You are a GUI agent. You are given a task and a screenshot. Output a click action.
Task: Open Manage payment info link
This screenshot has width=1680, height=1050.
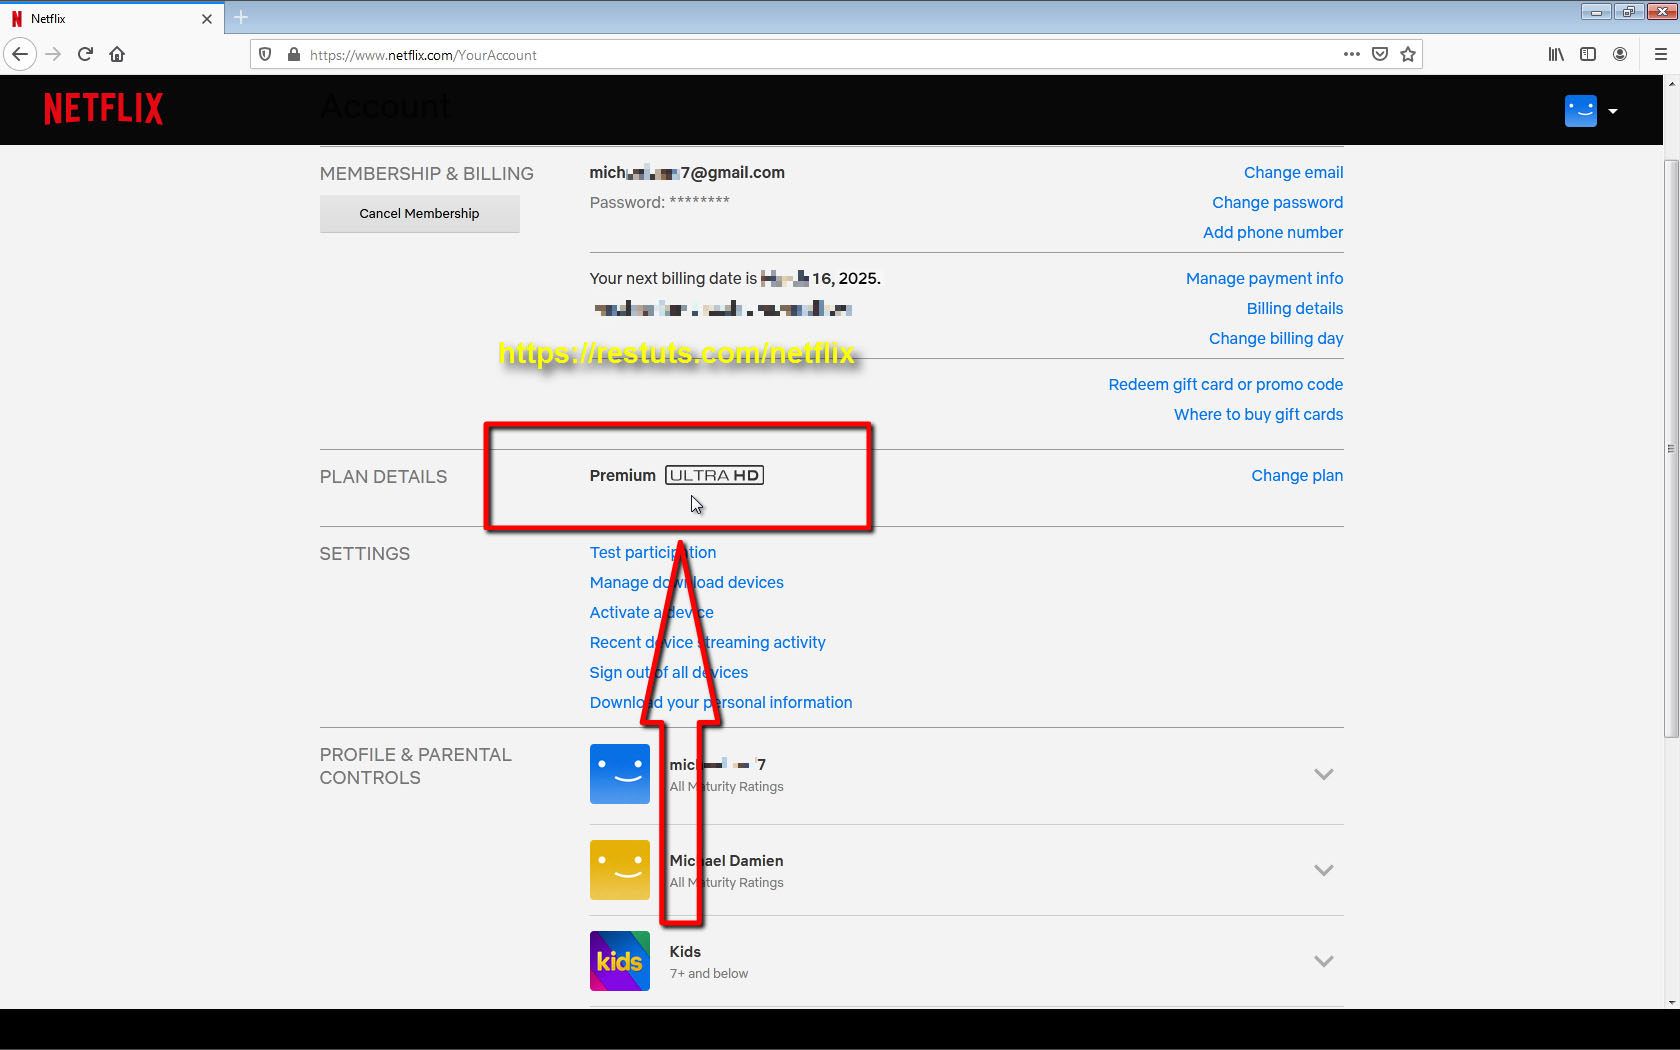click(x=1264, y=279)
